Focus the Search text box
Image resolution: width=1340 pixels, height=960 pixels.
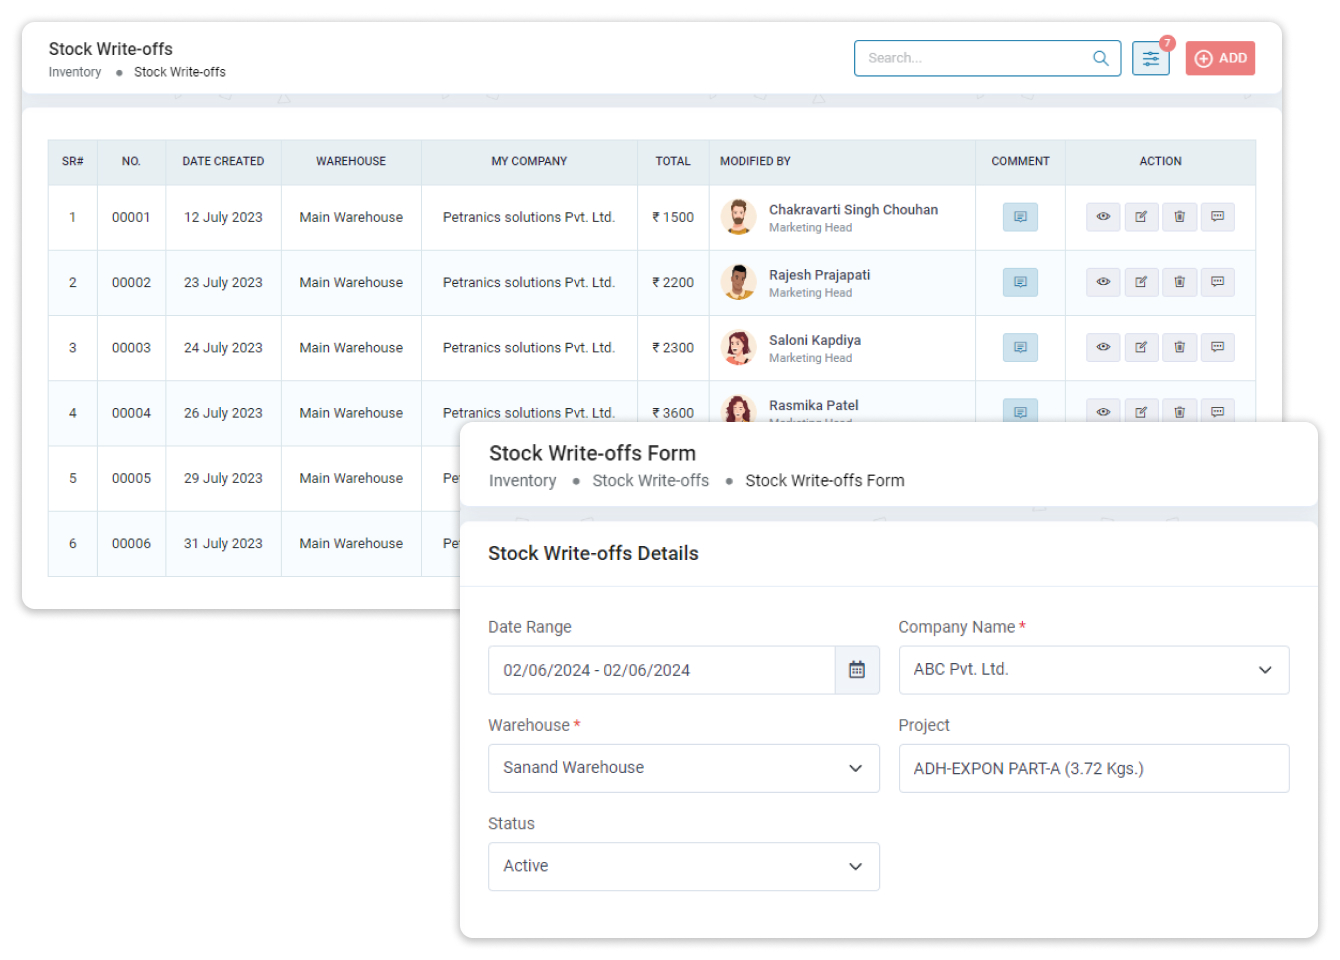point(973,59)
